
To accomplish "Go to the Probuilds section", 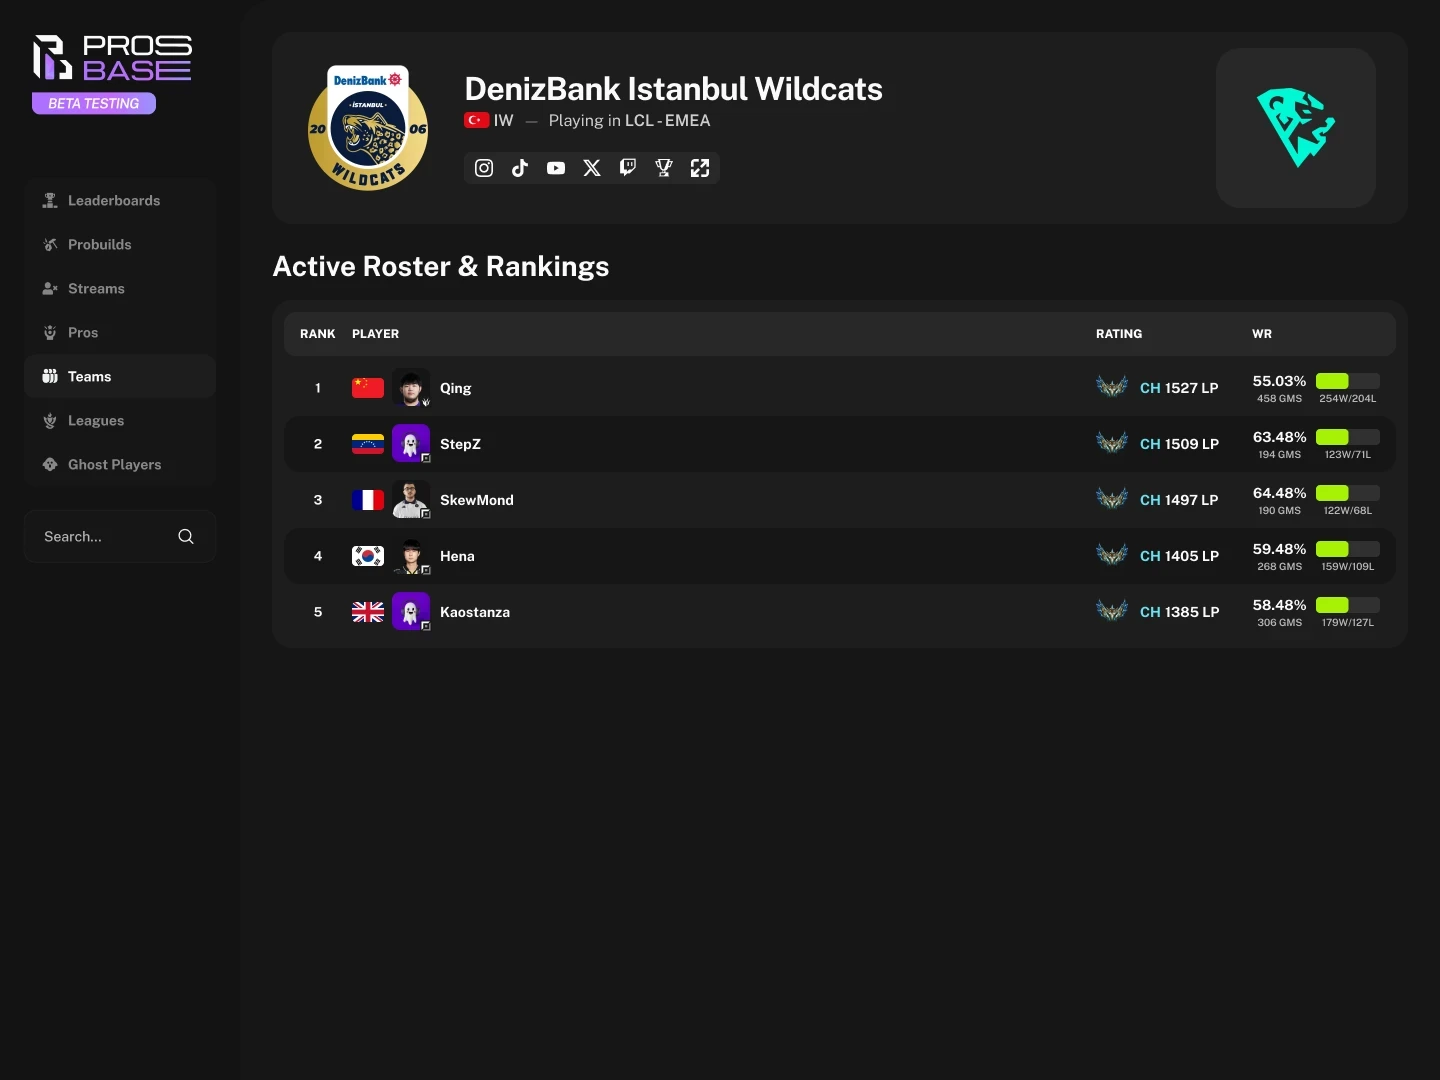I will [120, 245].
